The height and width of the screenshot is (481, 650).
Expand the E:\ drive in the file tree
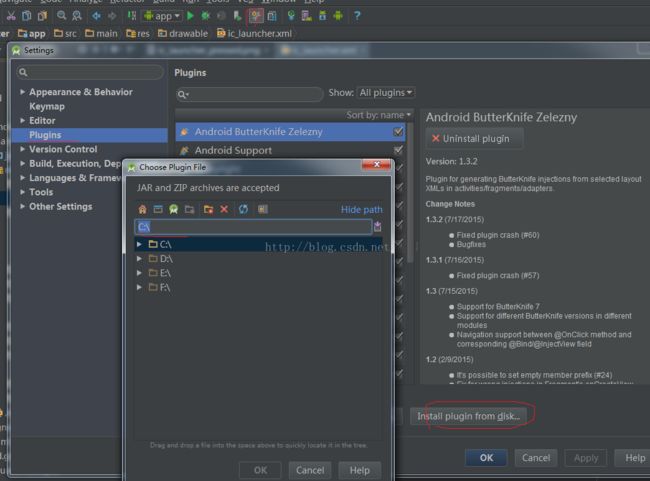tap(139, 273)
